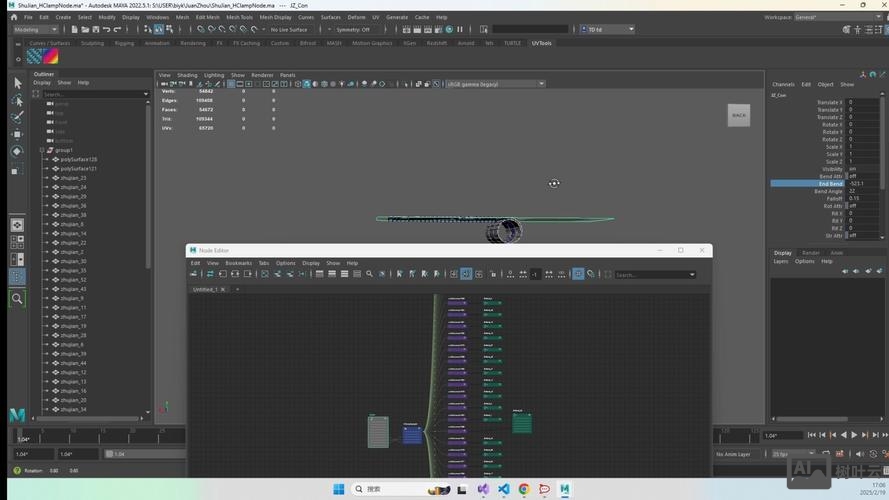This screenshot has width=889, height=500.
Task: Switch to the Rigging shelf tab
Action: pyautogui.click(x=124, y=43)
